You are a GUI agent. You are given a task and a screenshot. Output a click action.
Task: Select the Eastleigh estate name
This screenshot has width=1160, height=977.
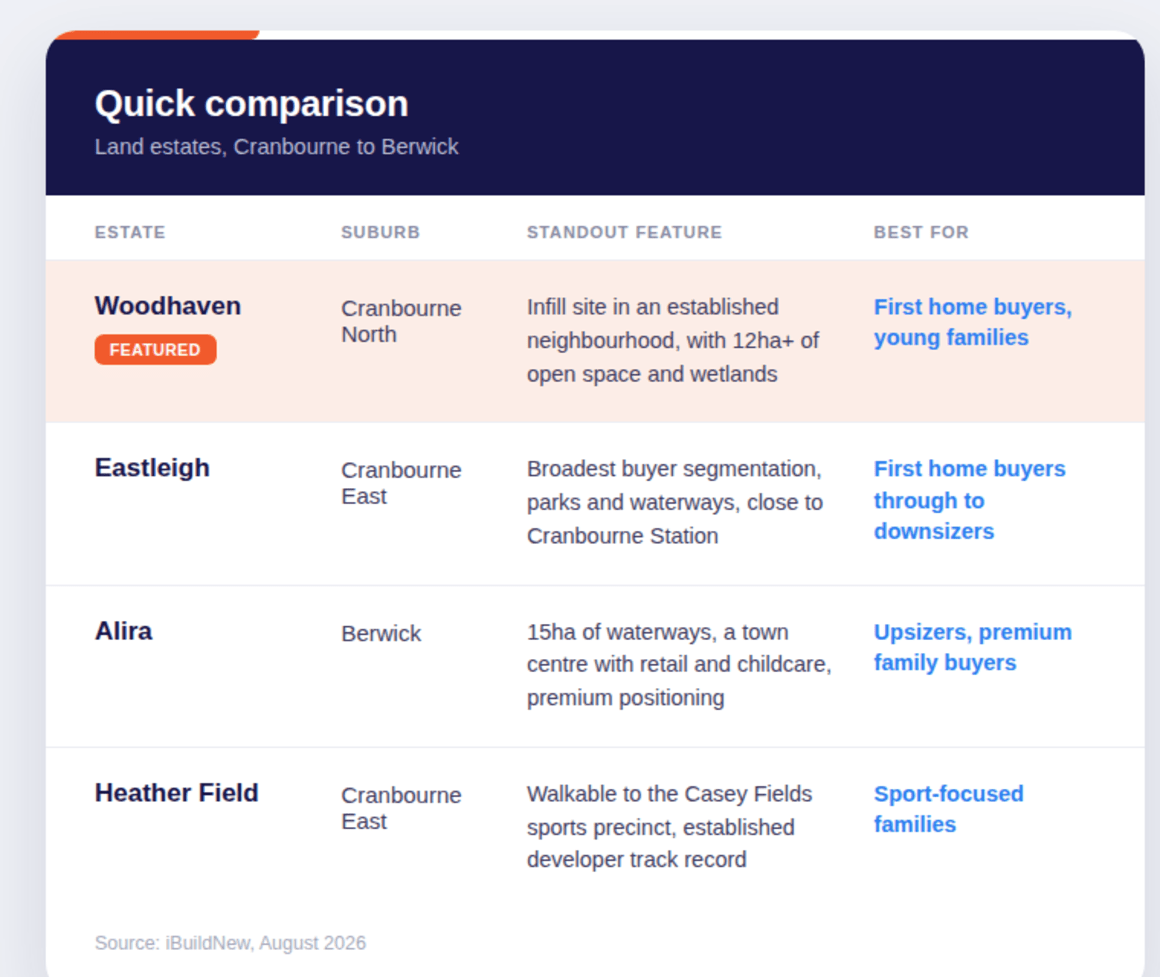click(x=152, y=468)
